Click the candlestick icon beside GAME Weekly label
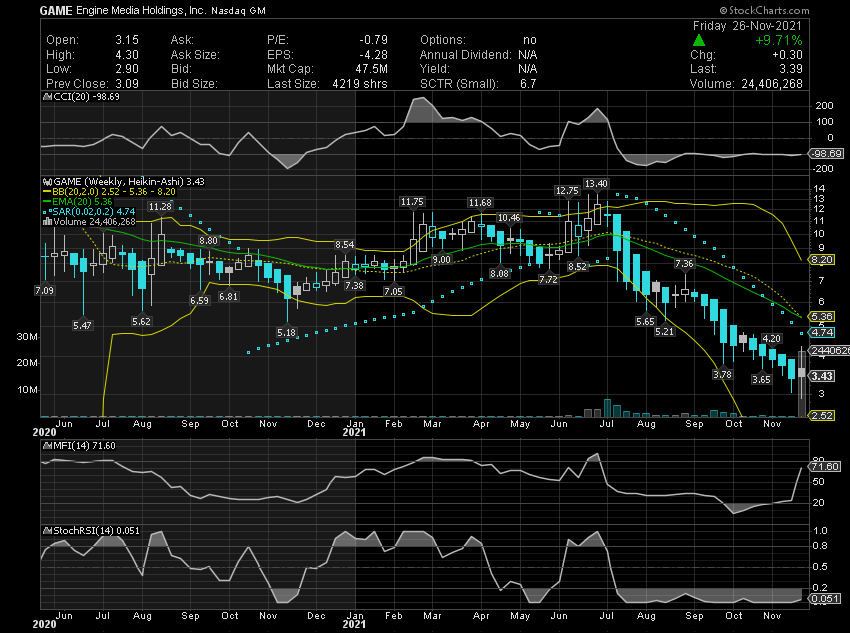The width and height of the screenshot is (850, 633). coord(47,182)
